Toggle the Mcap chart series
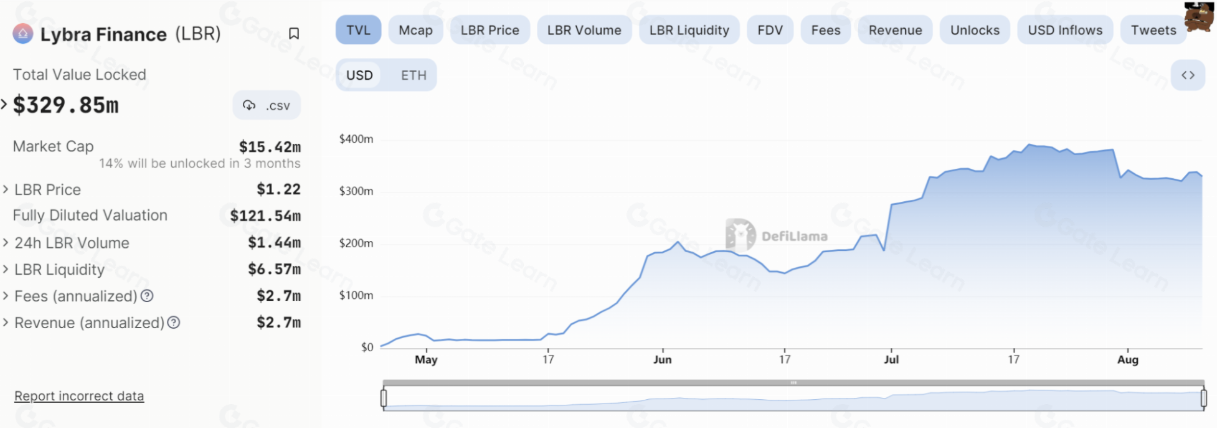The height and width of the screenshot is (428, 1217). coord(415,30)
